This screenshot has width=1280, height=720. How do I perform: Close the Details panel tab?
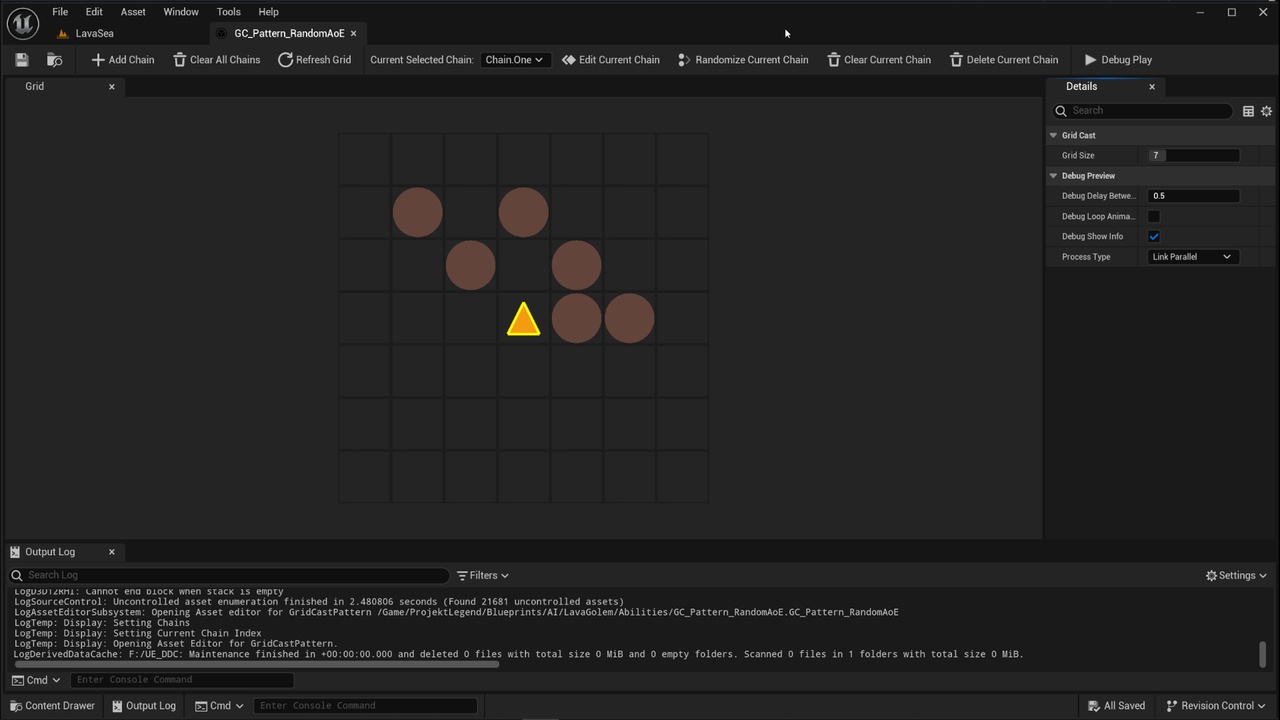[1152, 87]
